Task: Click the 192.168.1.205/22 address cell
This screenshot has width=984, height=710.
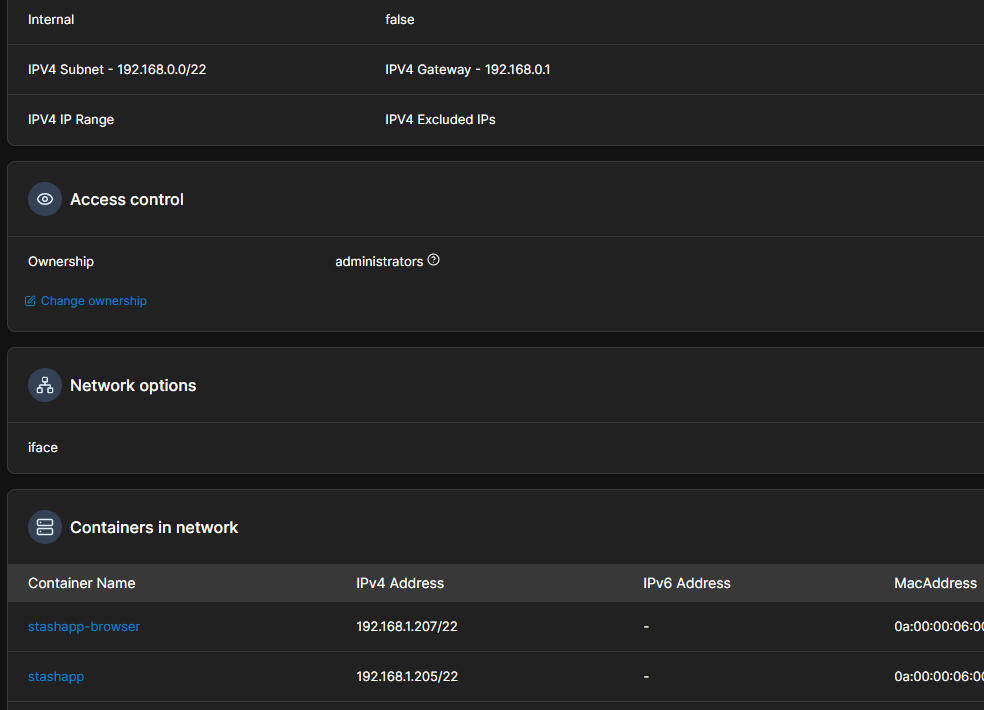Action: coord(407,677)
